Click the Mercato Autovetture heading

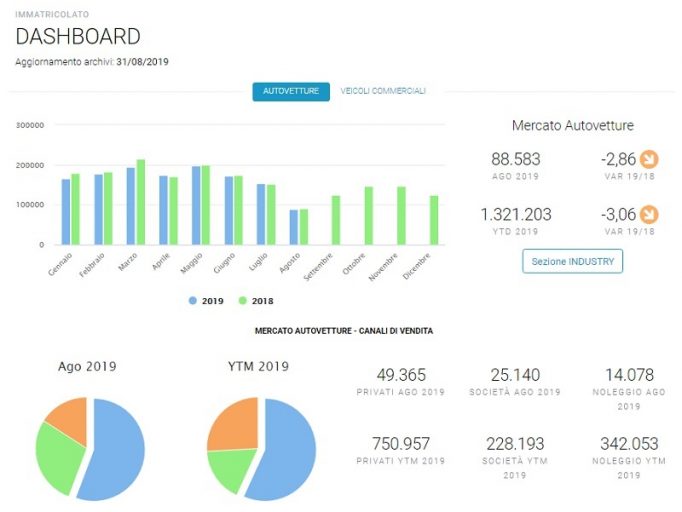572,125
